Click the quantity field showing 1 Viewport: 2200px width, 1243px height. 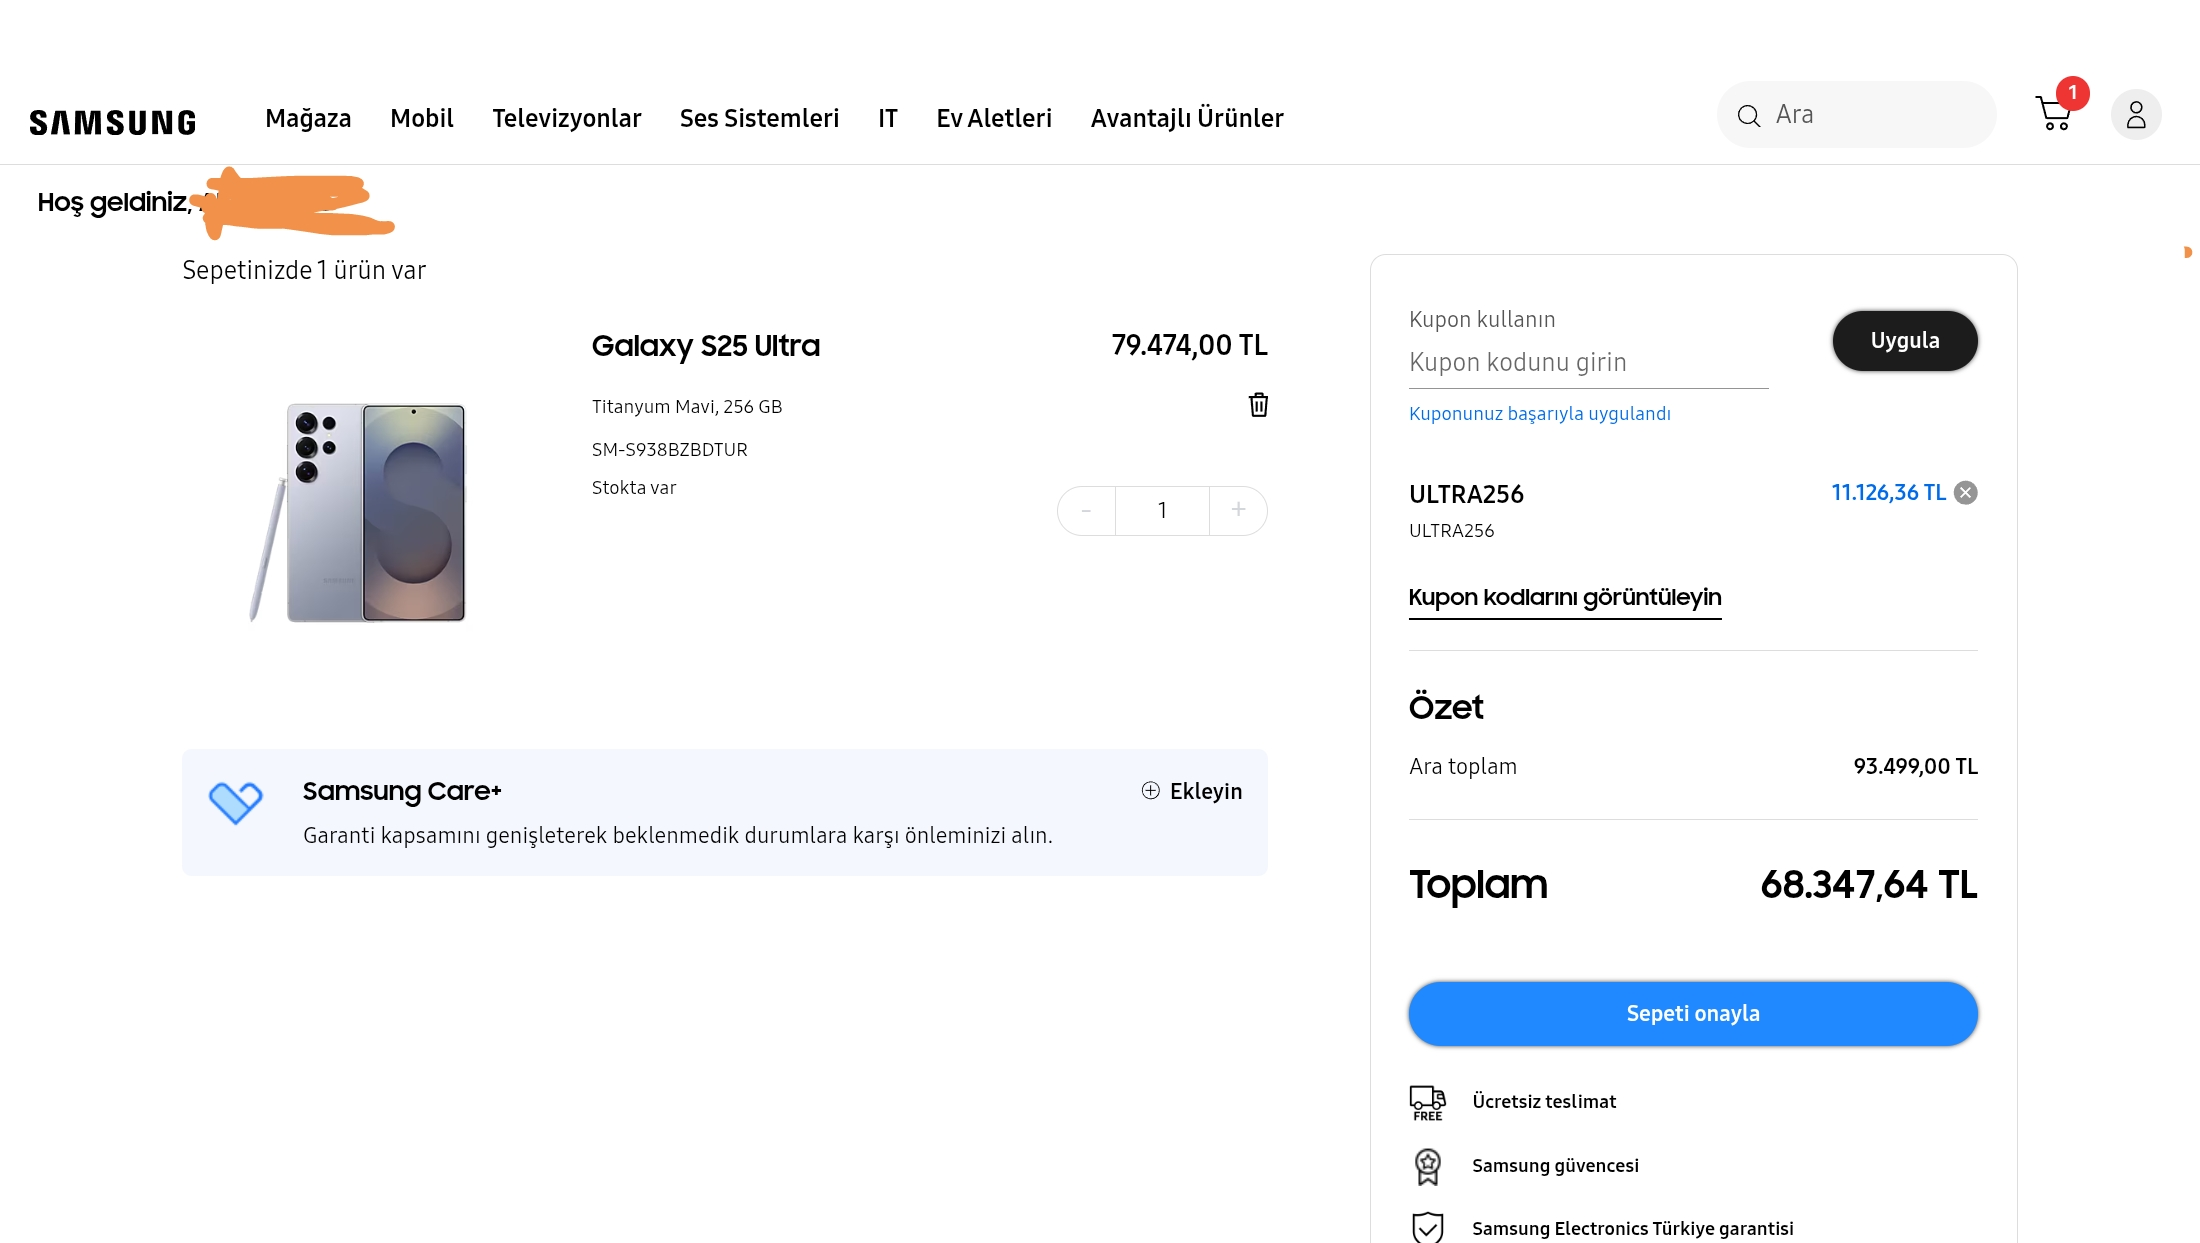(1162, 511)
